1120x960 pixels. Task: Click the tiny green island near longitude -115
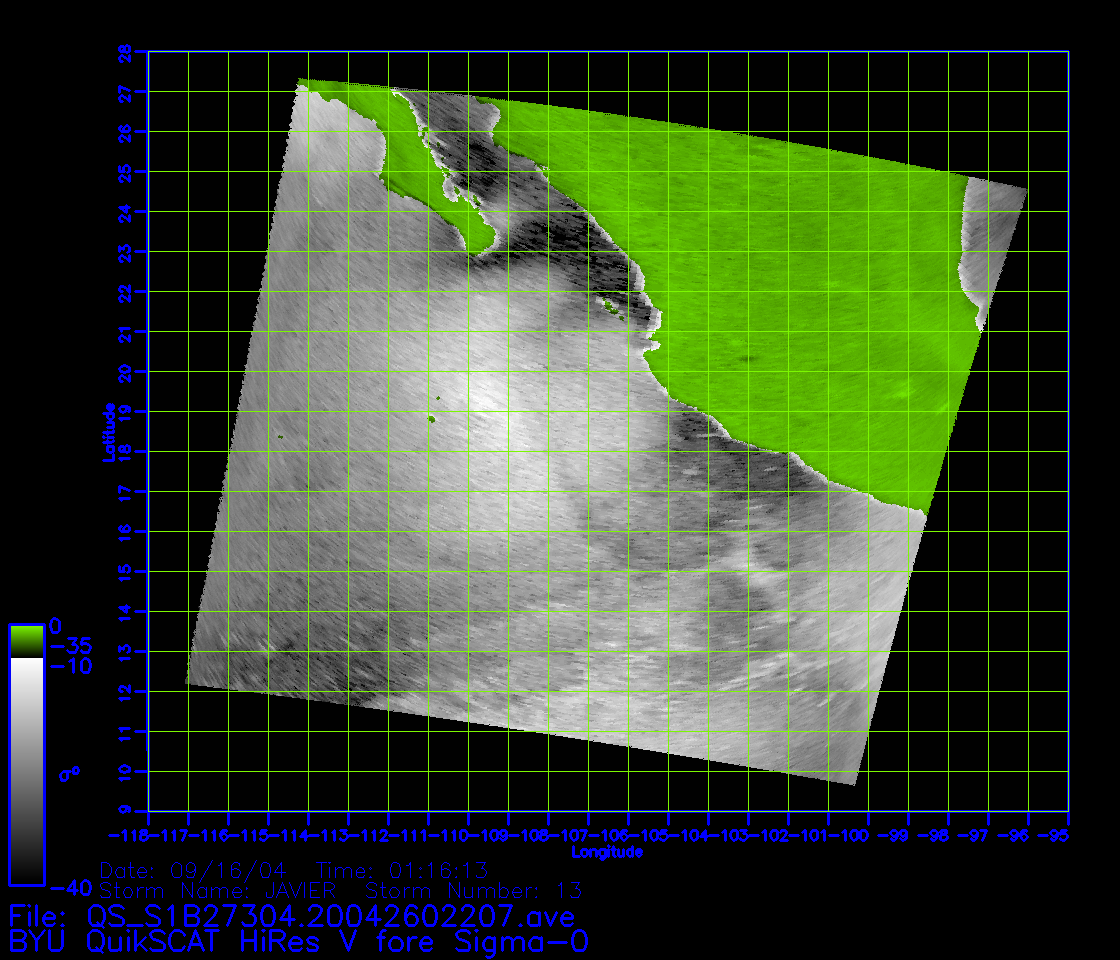[x=280, y=436]
